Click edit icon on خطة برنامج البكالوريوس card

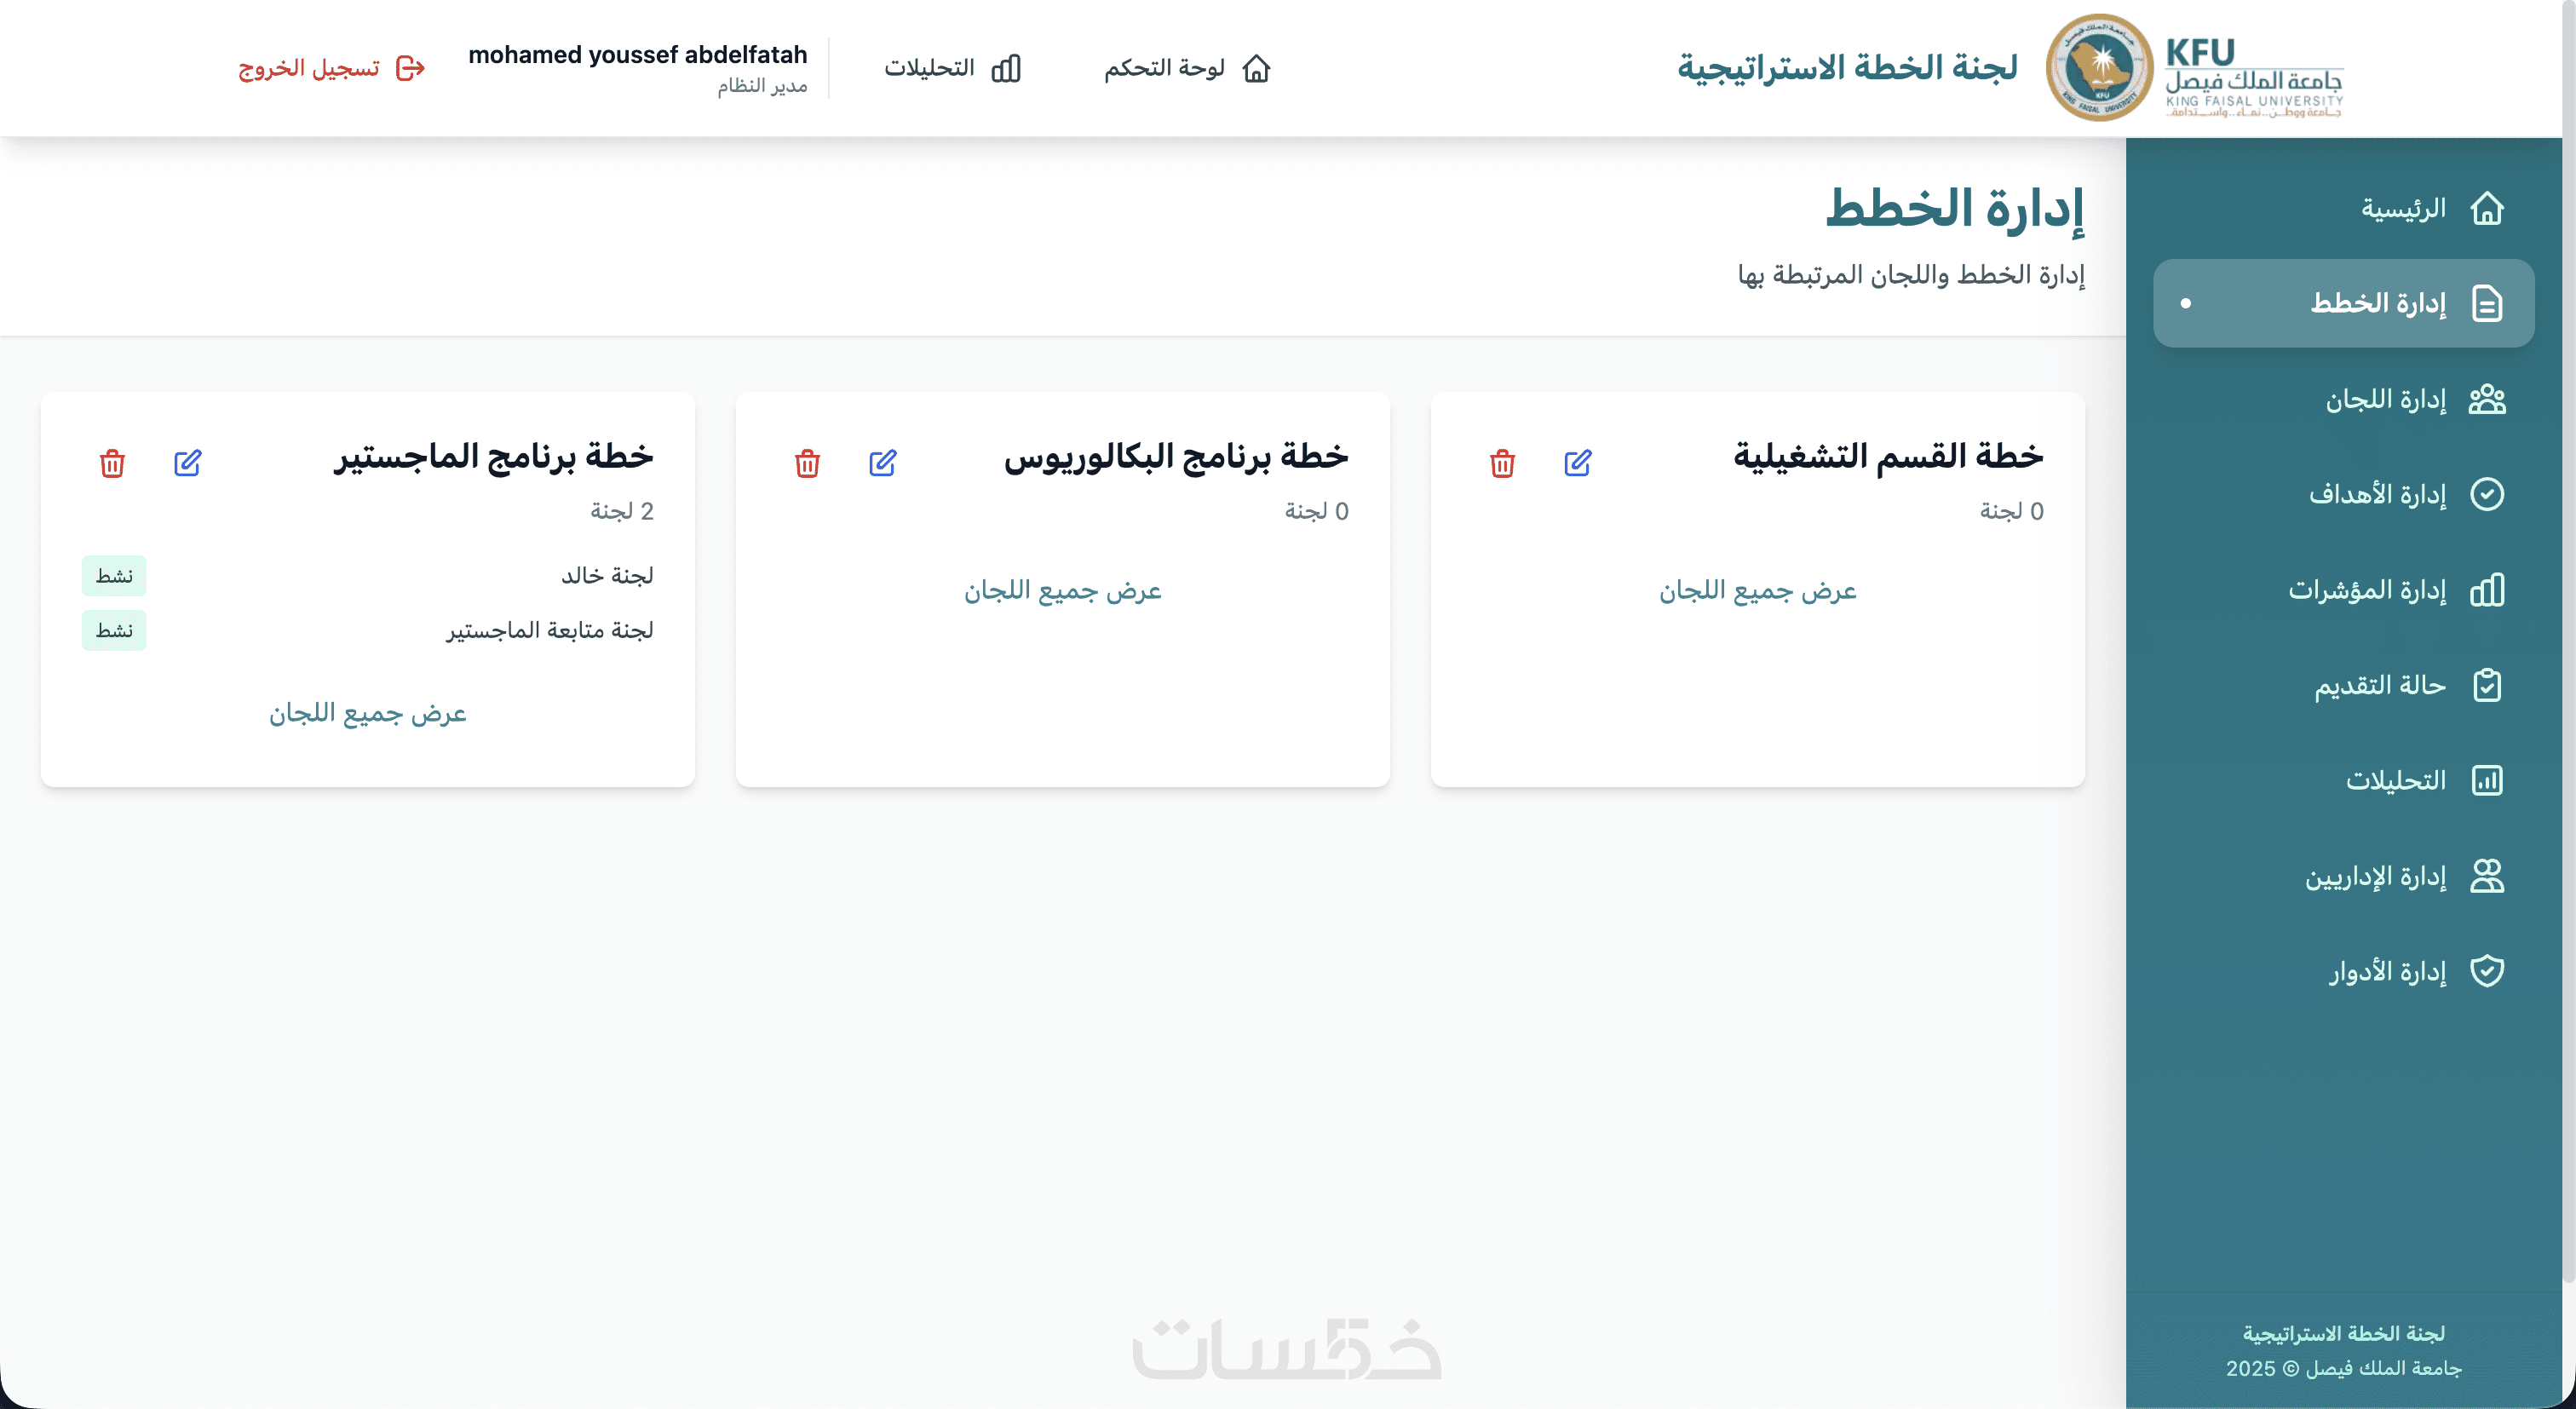[882, 463]
